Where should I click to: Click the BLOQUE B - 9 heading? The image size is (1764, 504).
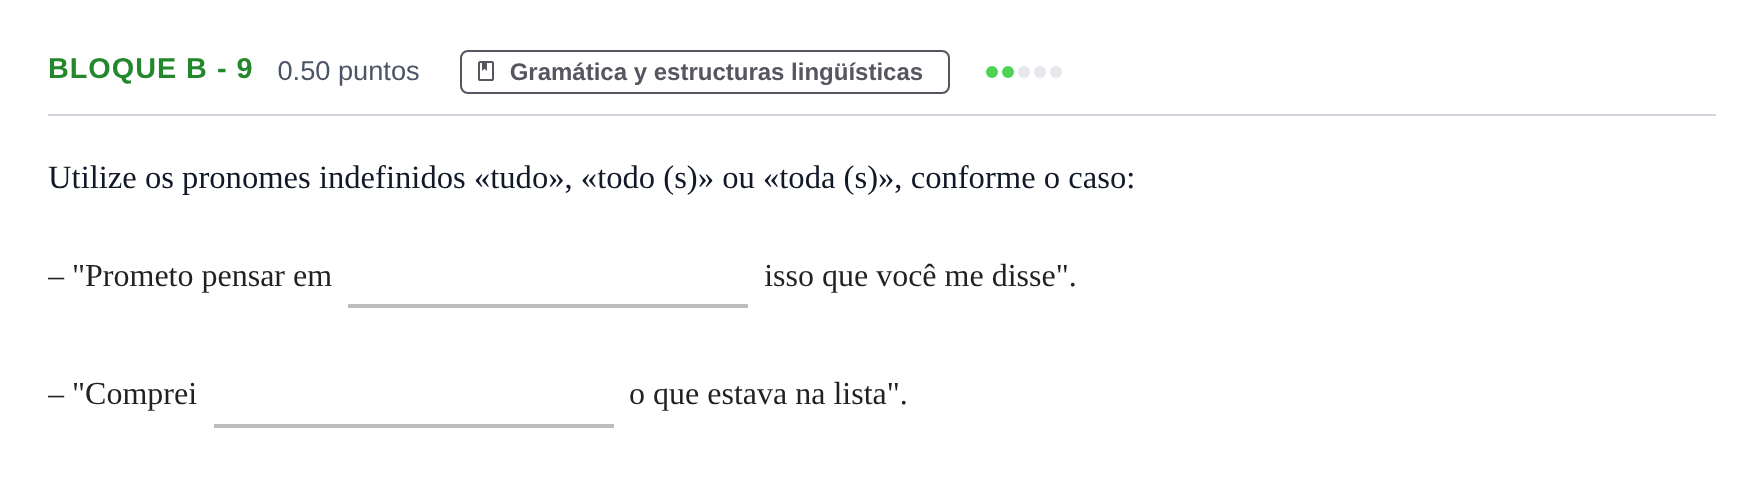coord(150,69)
